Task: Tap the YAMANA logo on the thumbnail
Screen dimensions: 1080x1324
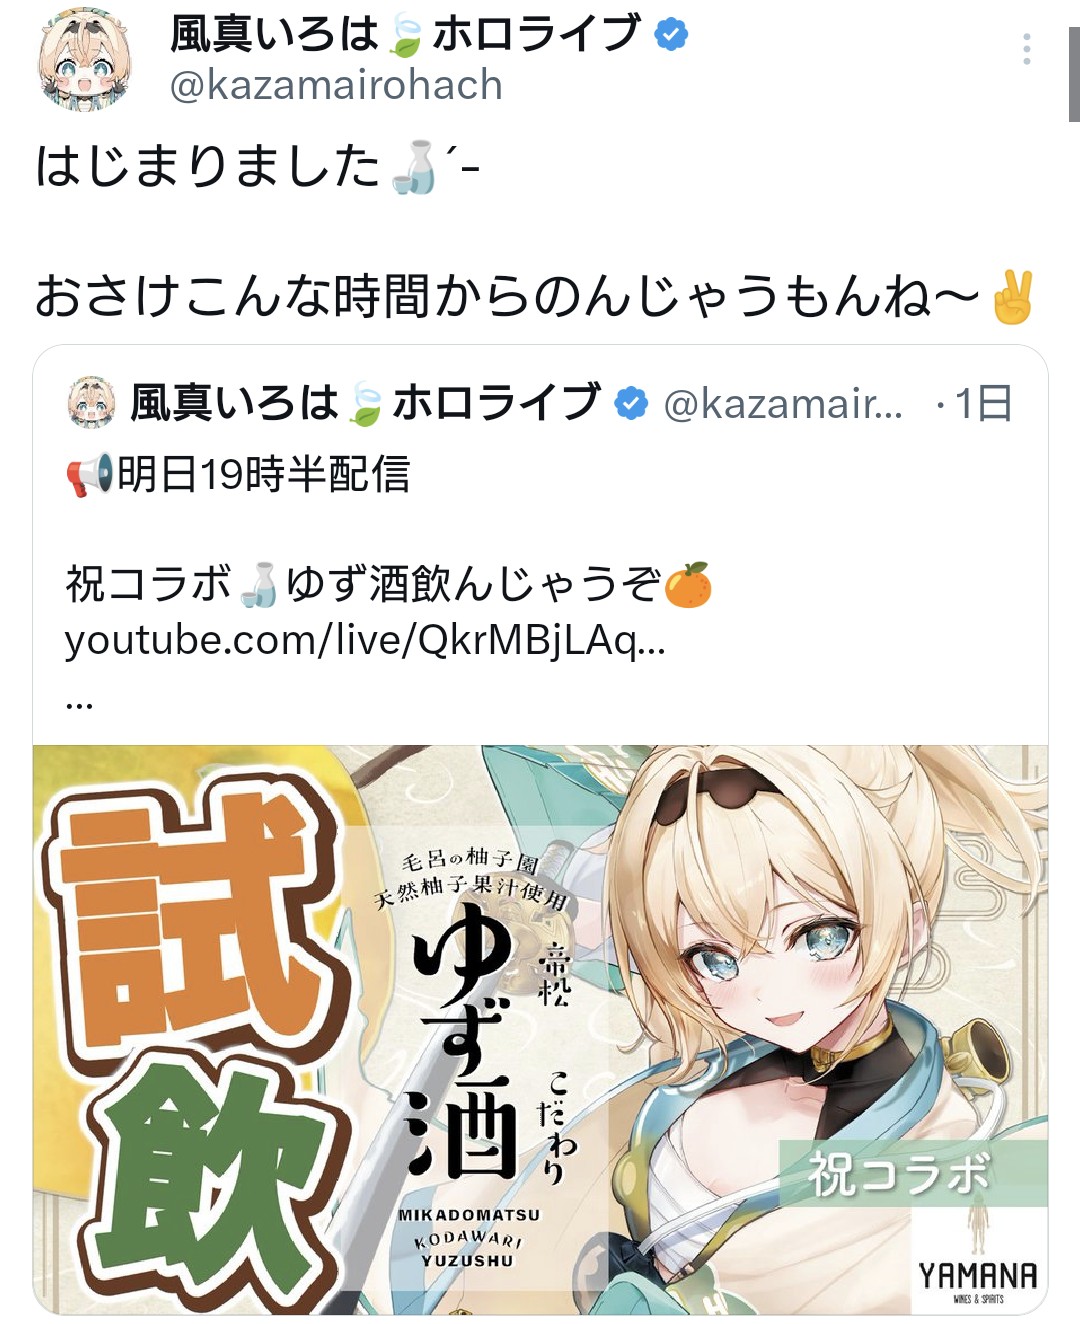Action: tap(978, 1278)
